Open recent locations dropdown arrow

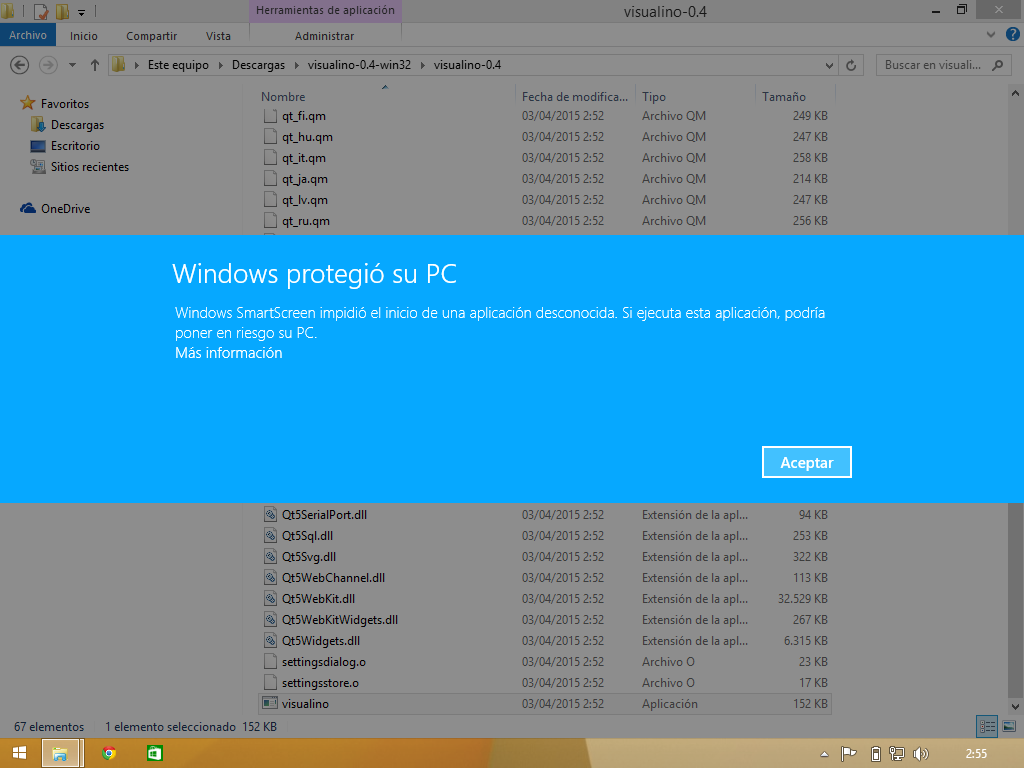coord(72,65)
